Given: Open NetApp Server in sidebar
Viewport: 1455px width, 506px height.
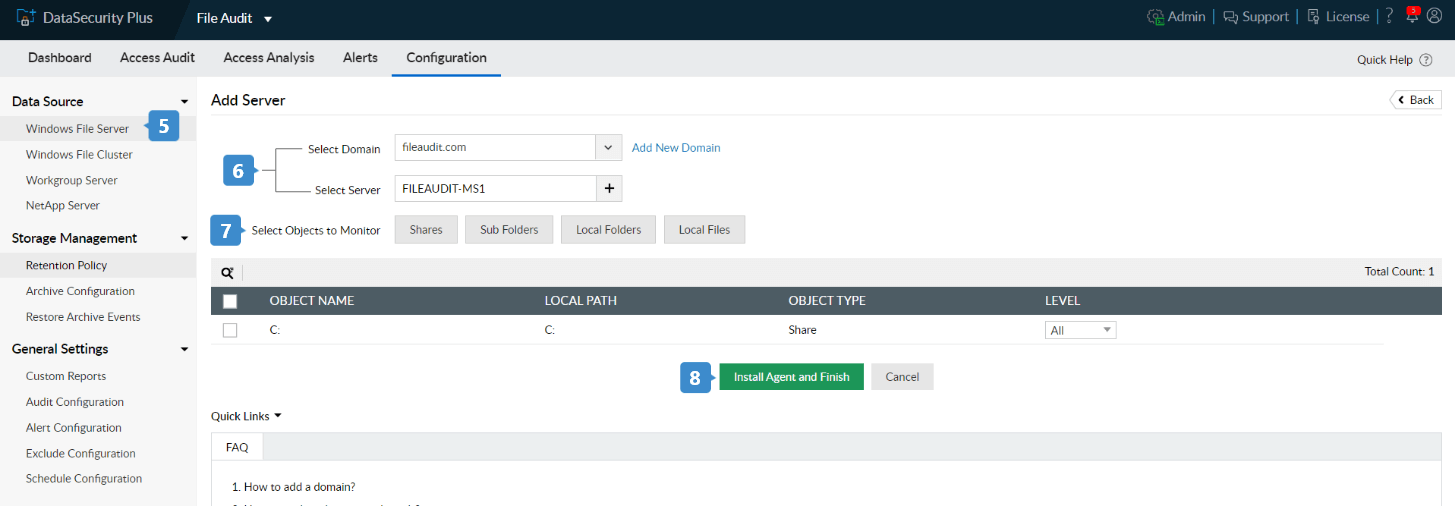Looking at the screenshot, I should [63, 206].
